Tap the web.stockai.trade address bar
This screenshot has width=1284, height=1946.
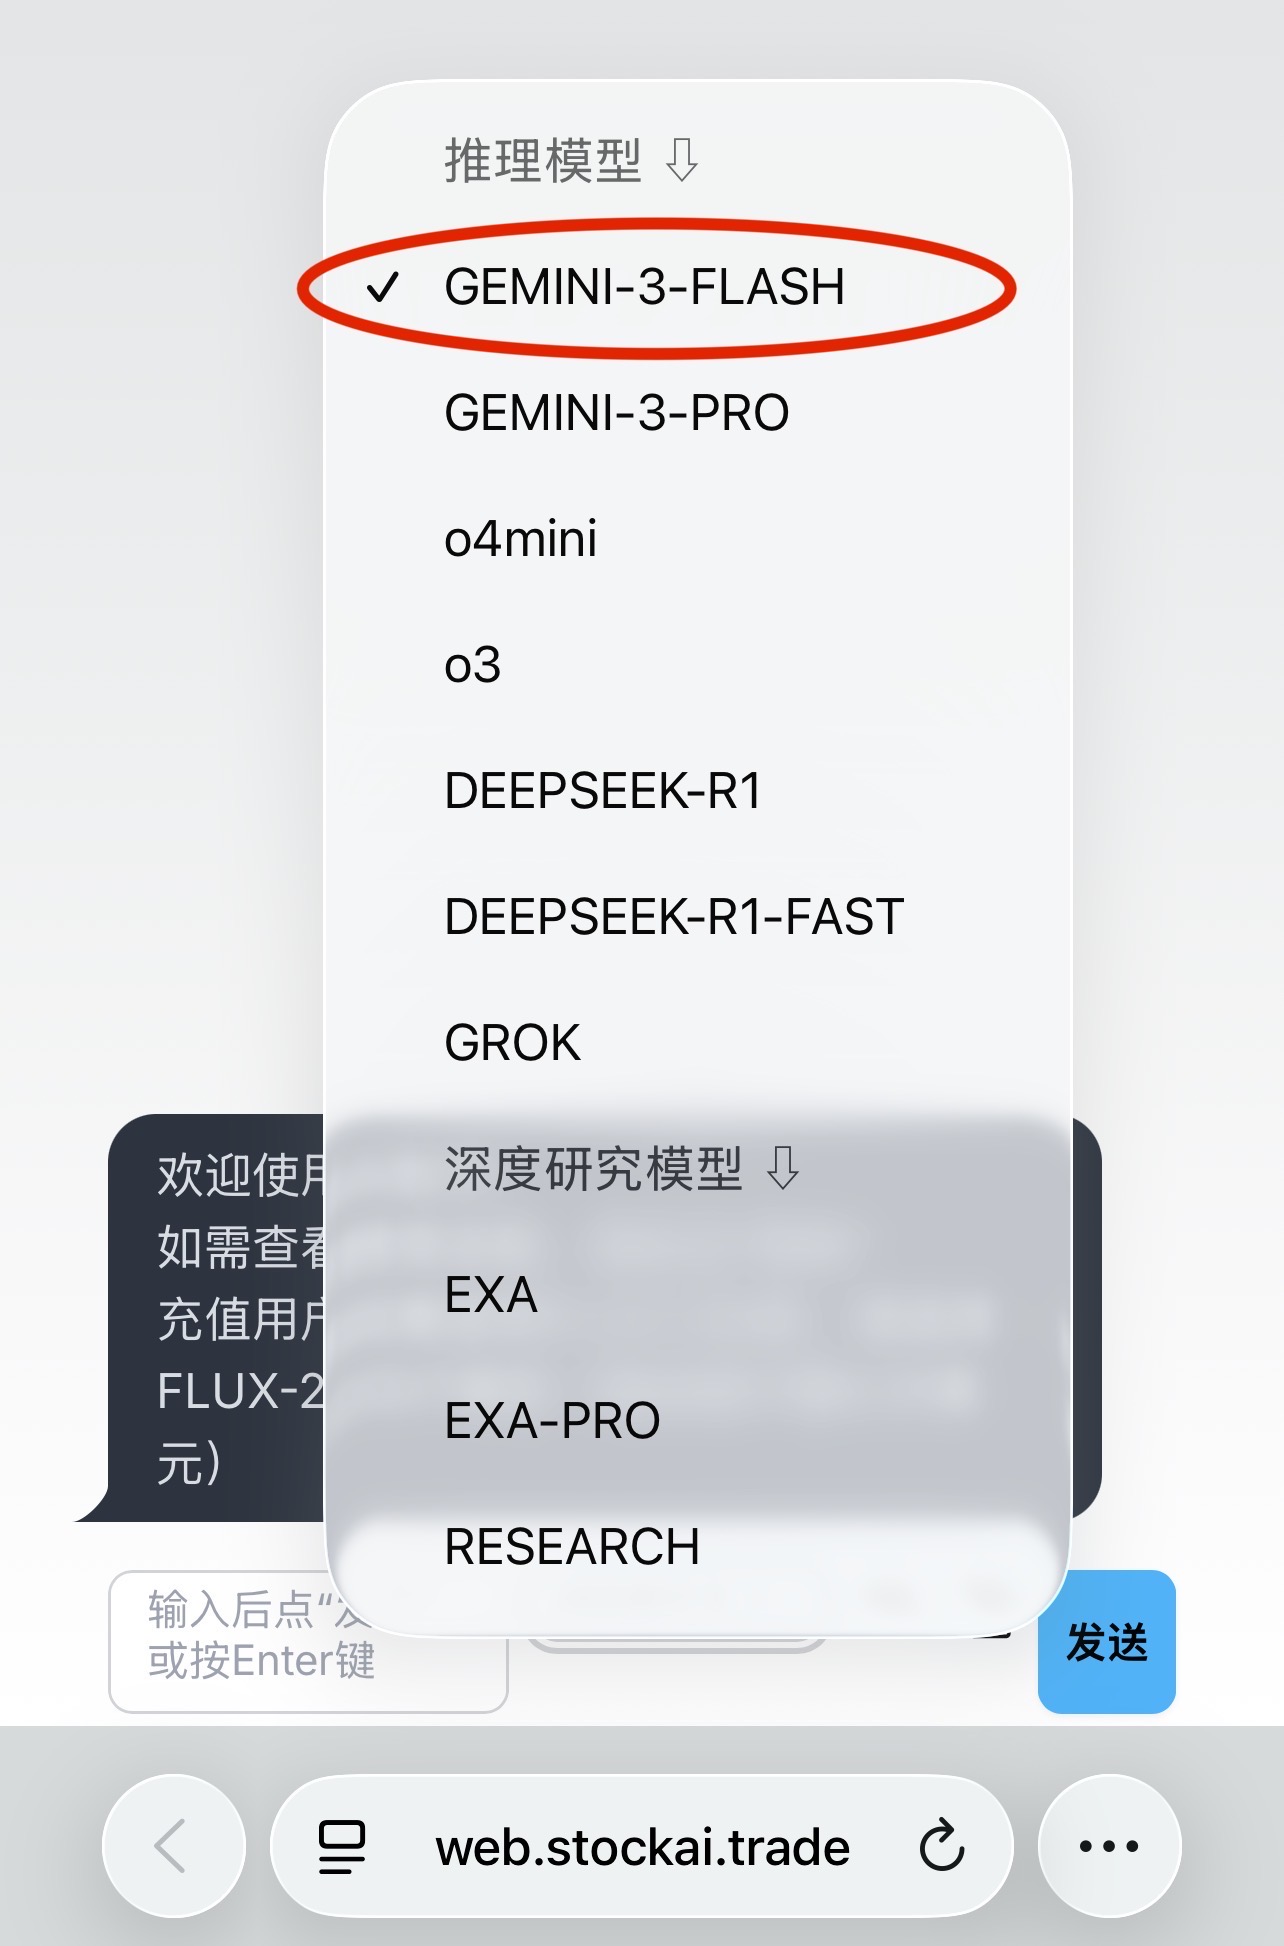642,1846
